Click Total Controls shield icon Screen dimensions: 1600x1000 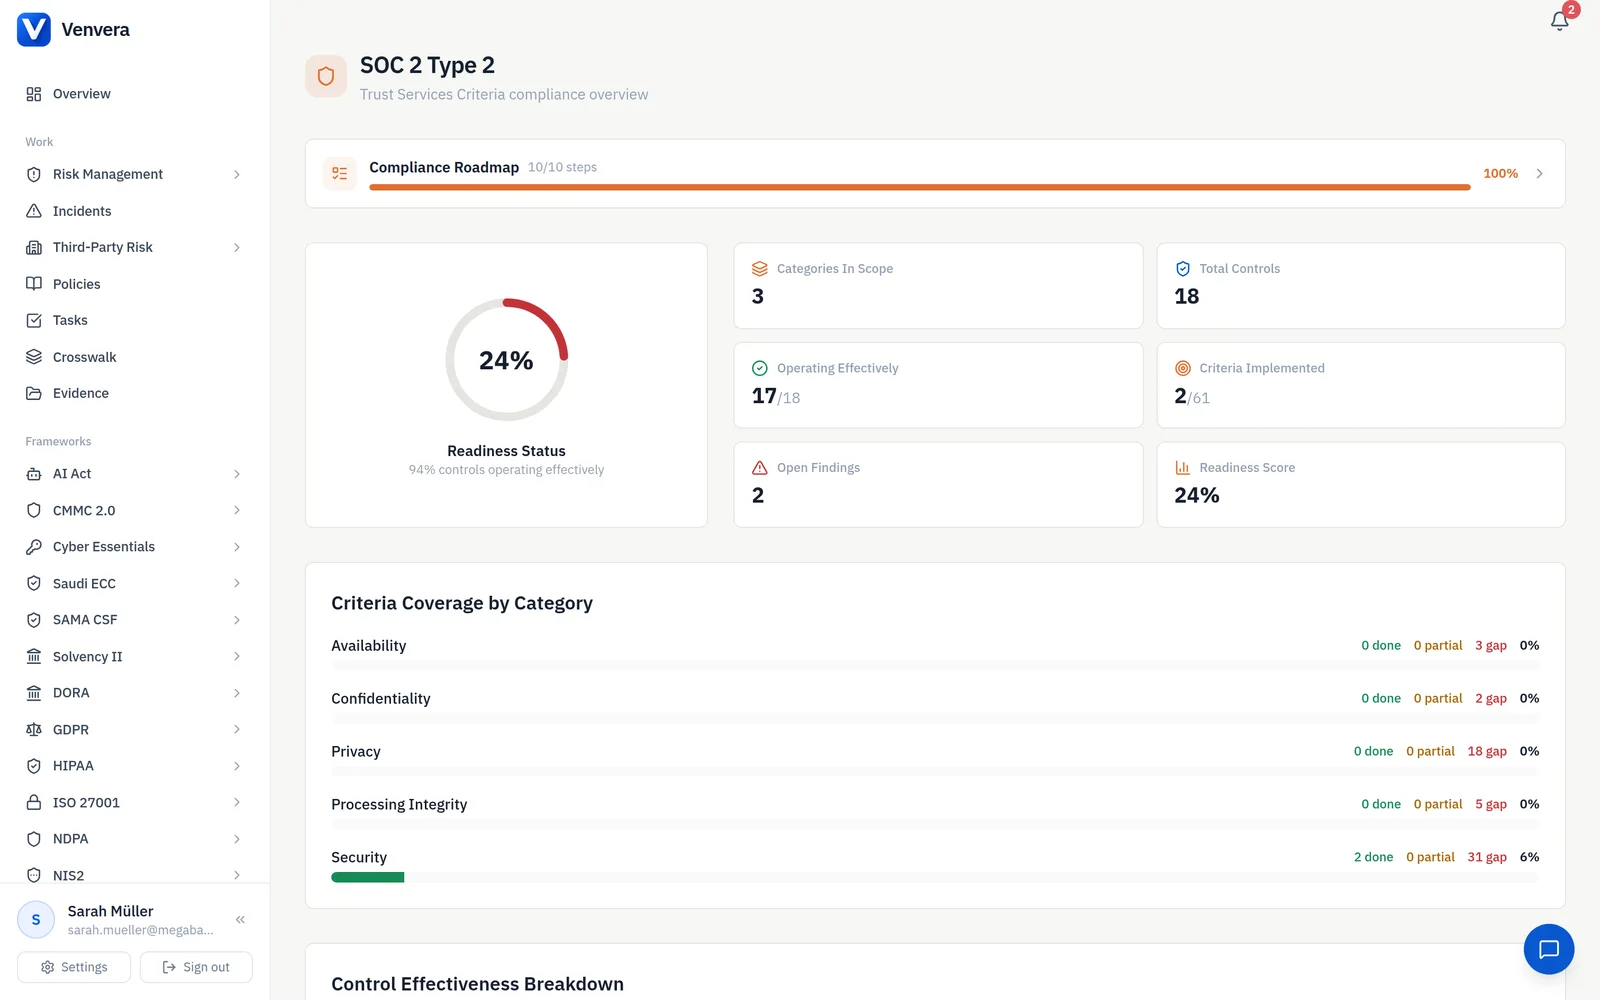click(1183, 269)
